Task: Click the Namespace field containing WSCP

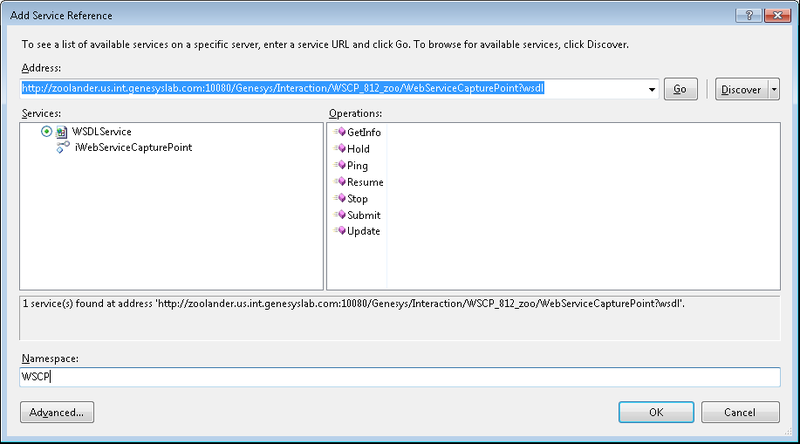Action: pyautogui.click(x=400, y=377)
